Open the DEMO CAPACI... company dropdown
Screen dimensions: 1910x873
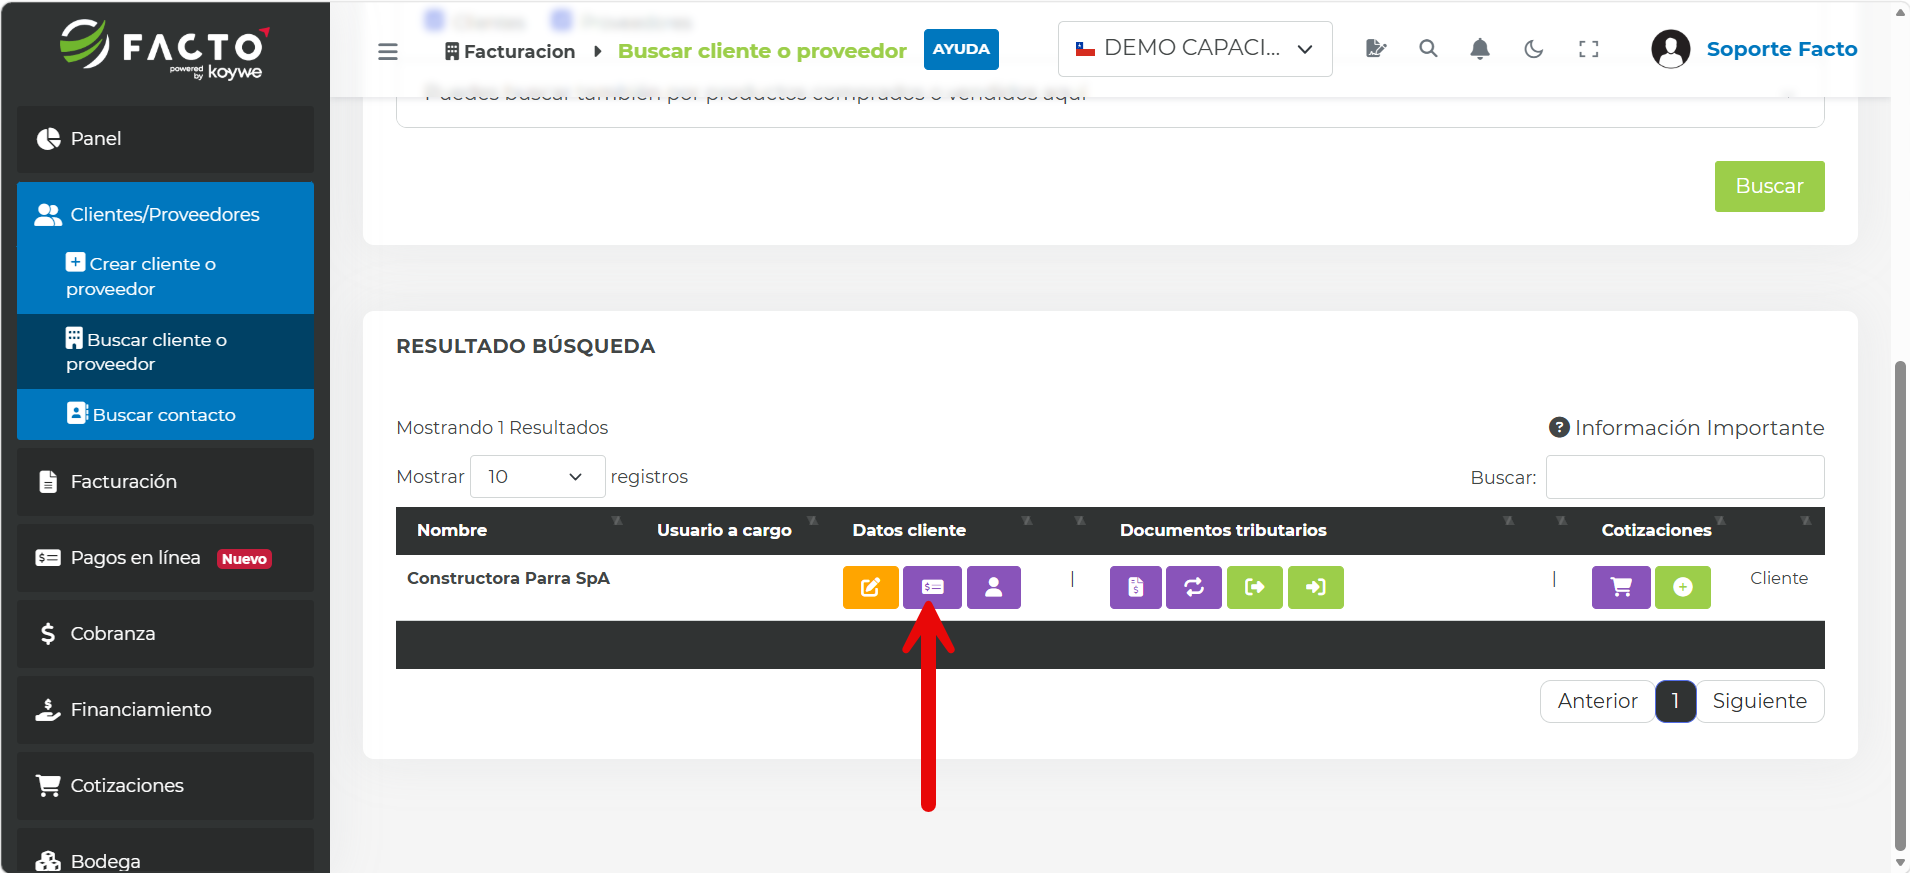(x=1195, y=48)
